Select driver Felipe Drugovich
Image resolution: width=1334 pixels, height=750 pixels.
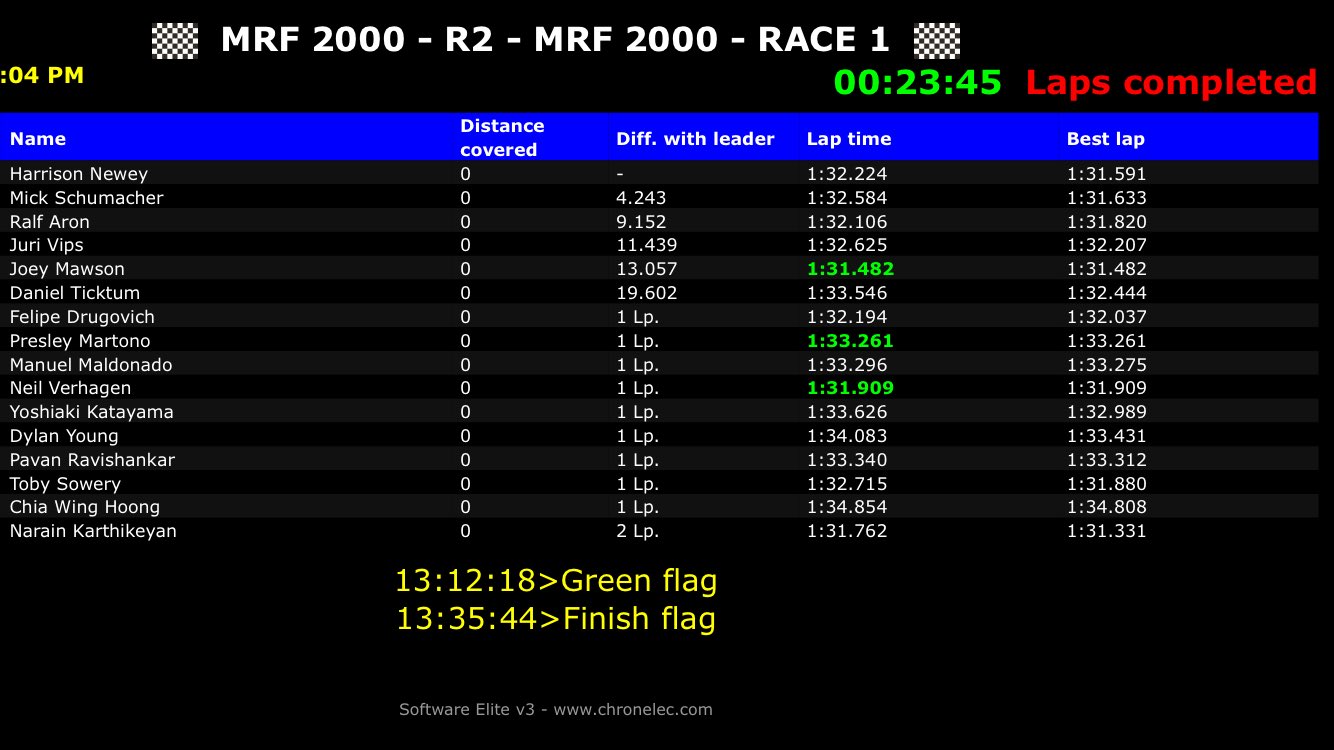82,317
